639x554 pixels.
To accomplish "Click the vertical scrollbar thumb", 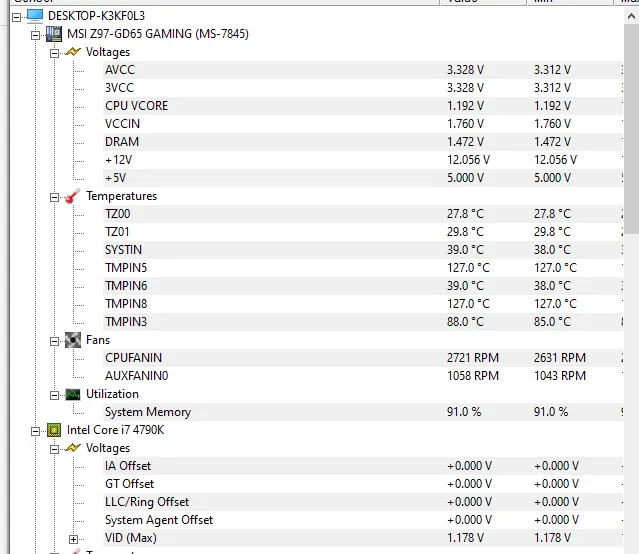I will click(631, 128).
